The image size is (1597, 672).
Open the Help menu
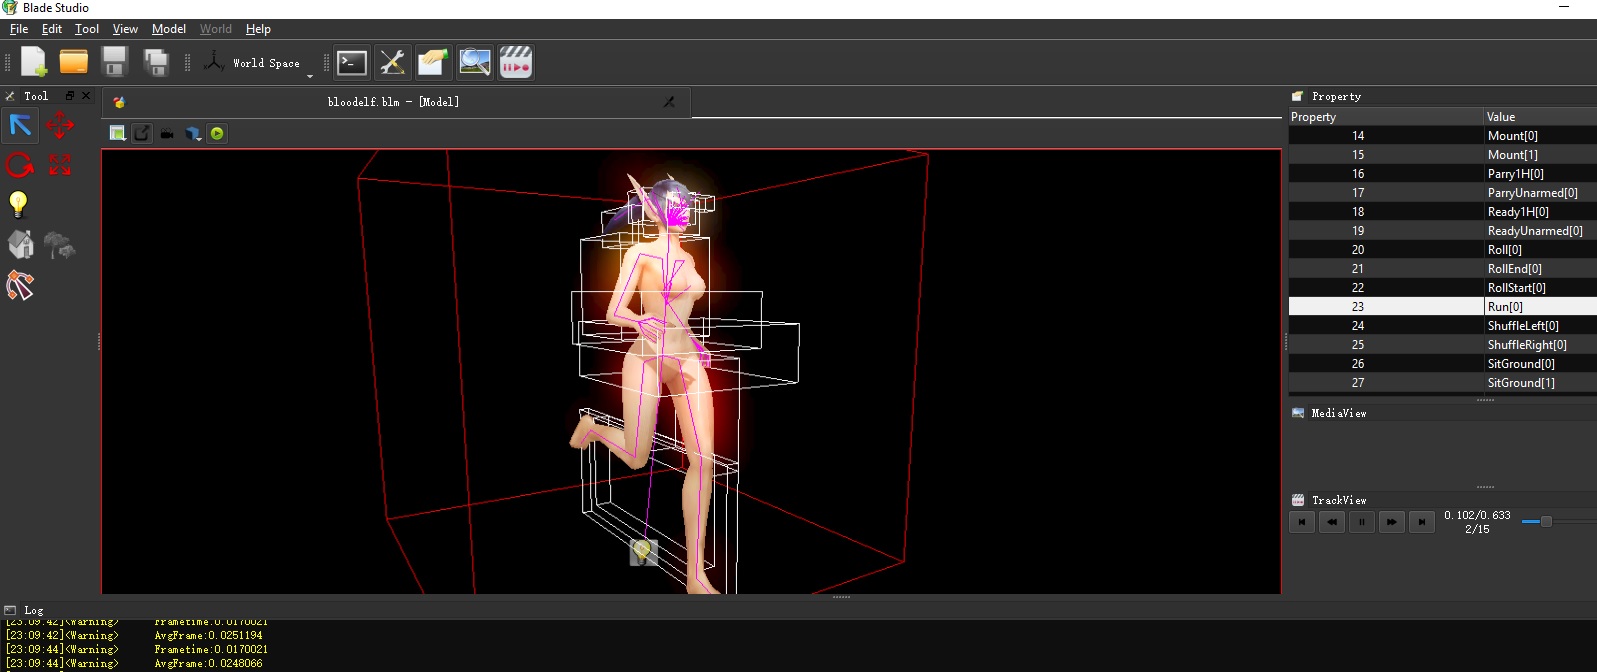pos(258,29)
